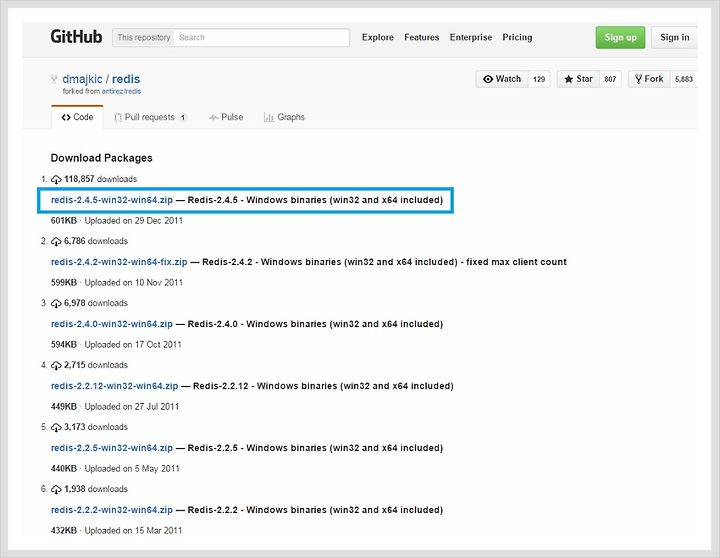720x558 pixels.
Task: Download redis-2.4.2-win32-win64-fix.zip
Action: [x=119, y=262]
